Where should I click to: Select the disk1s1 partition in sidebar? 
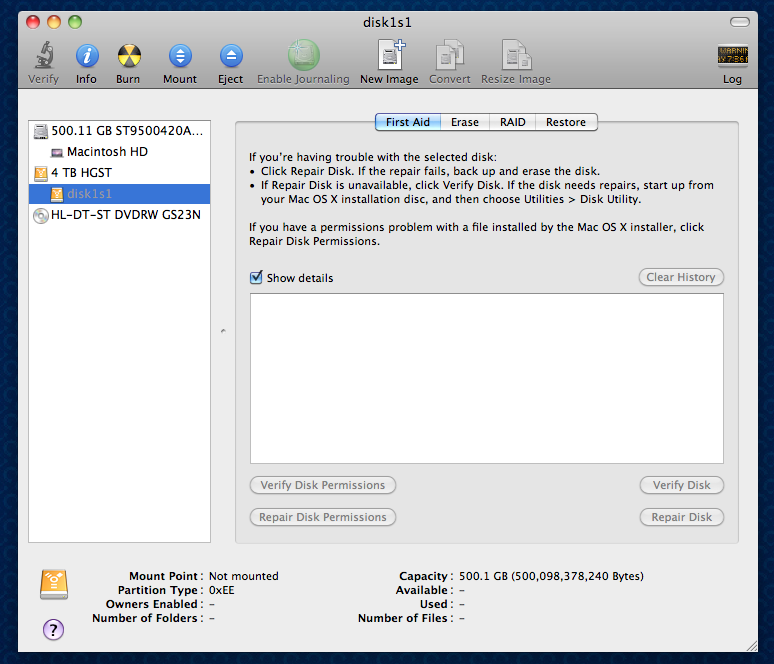[119, 194]
